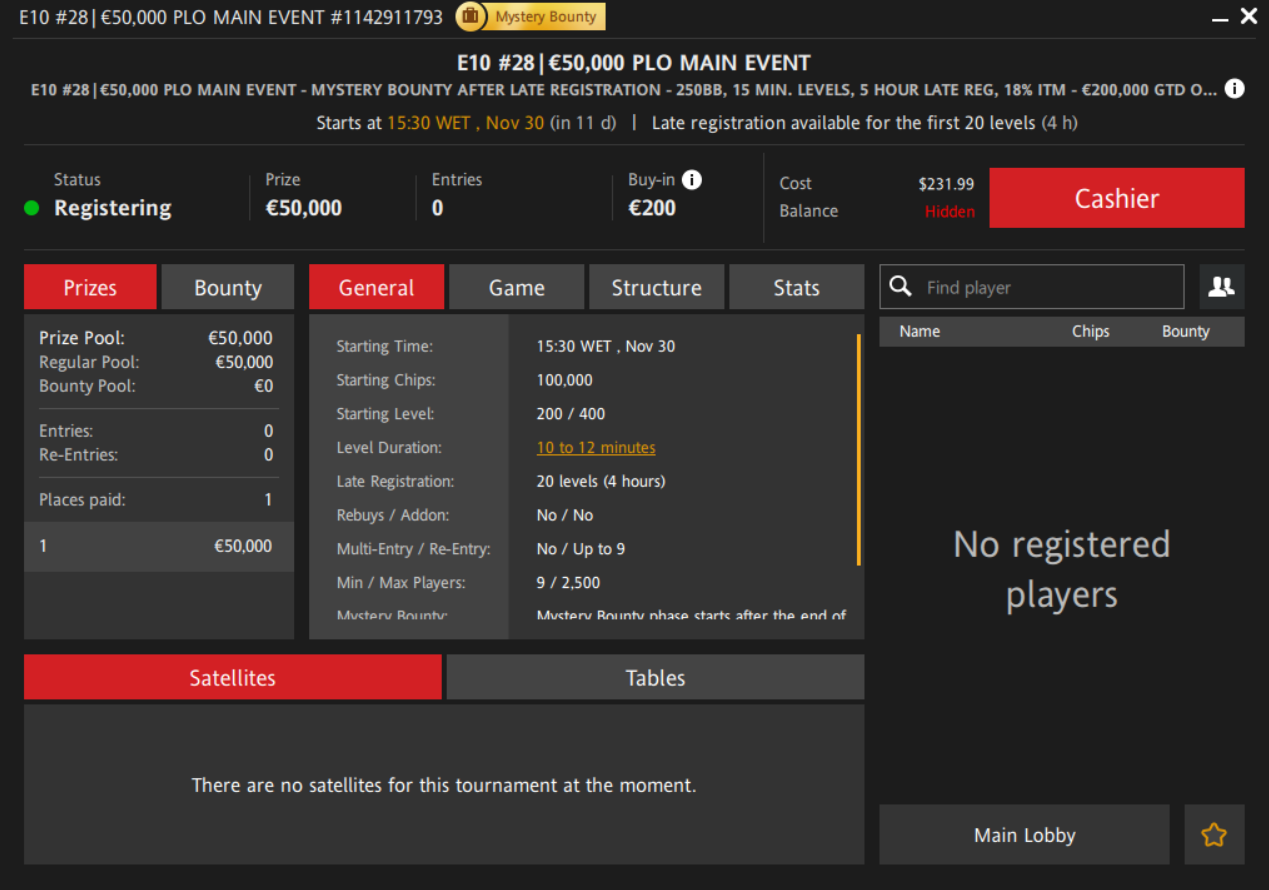Open tournament description info icon
The width and height of the screenshot is (1269, 890).
(1235, 89)
